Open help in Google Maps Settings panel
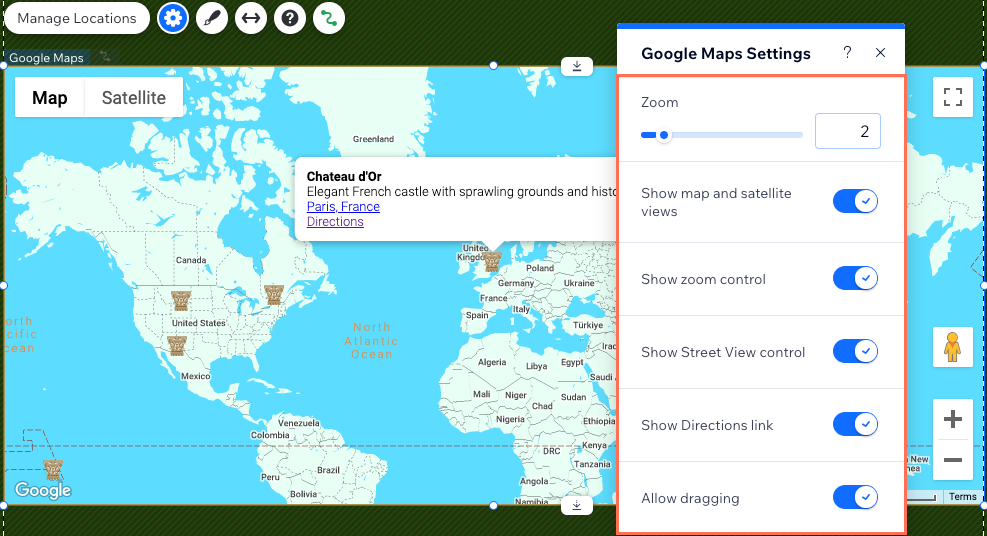 coord(847,52)
